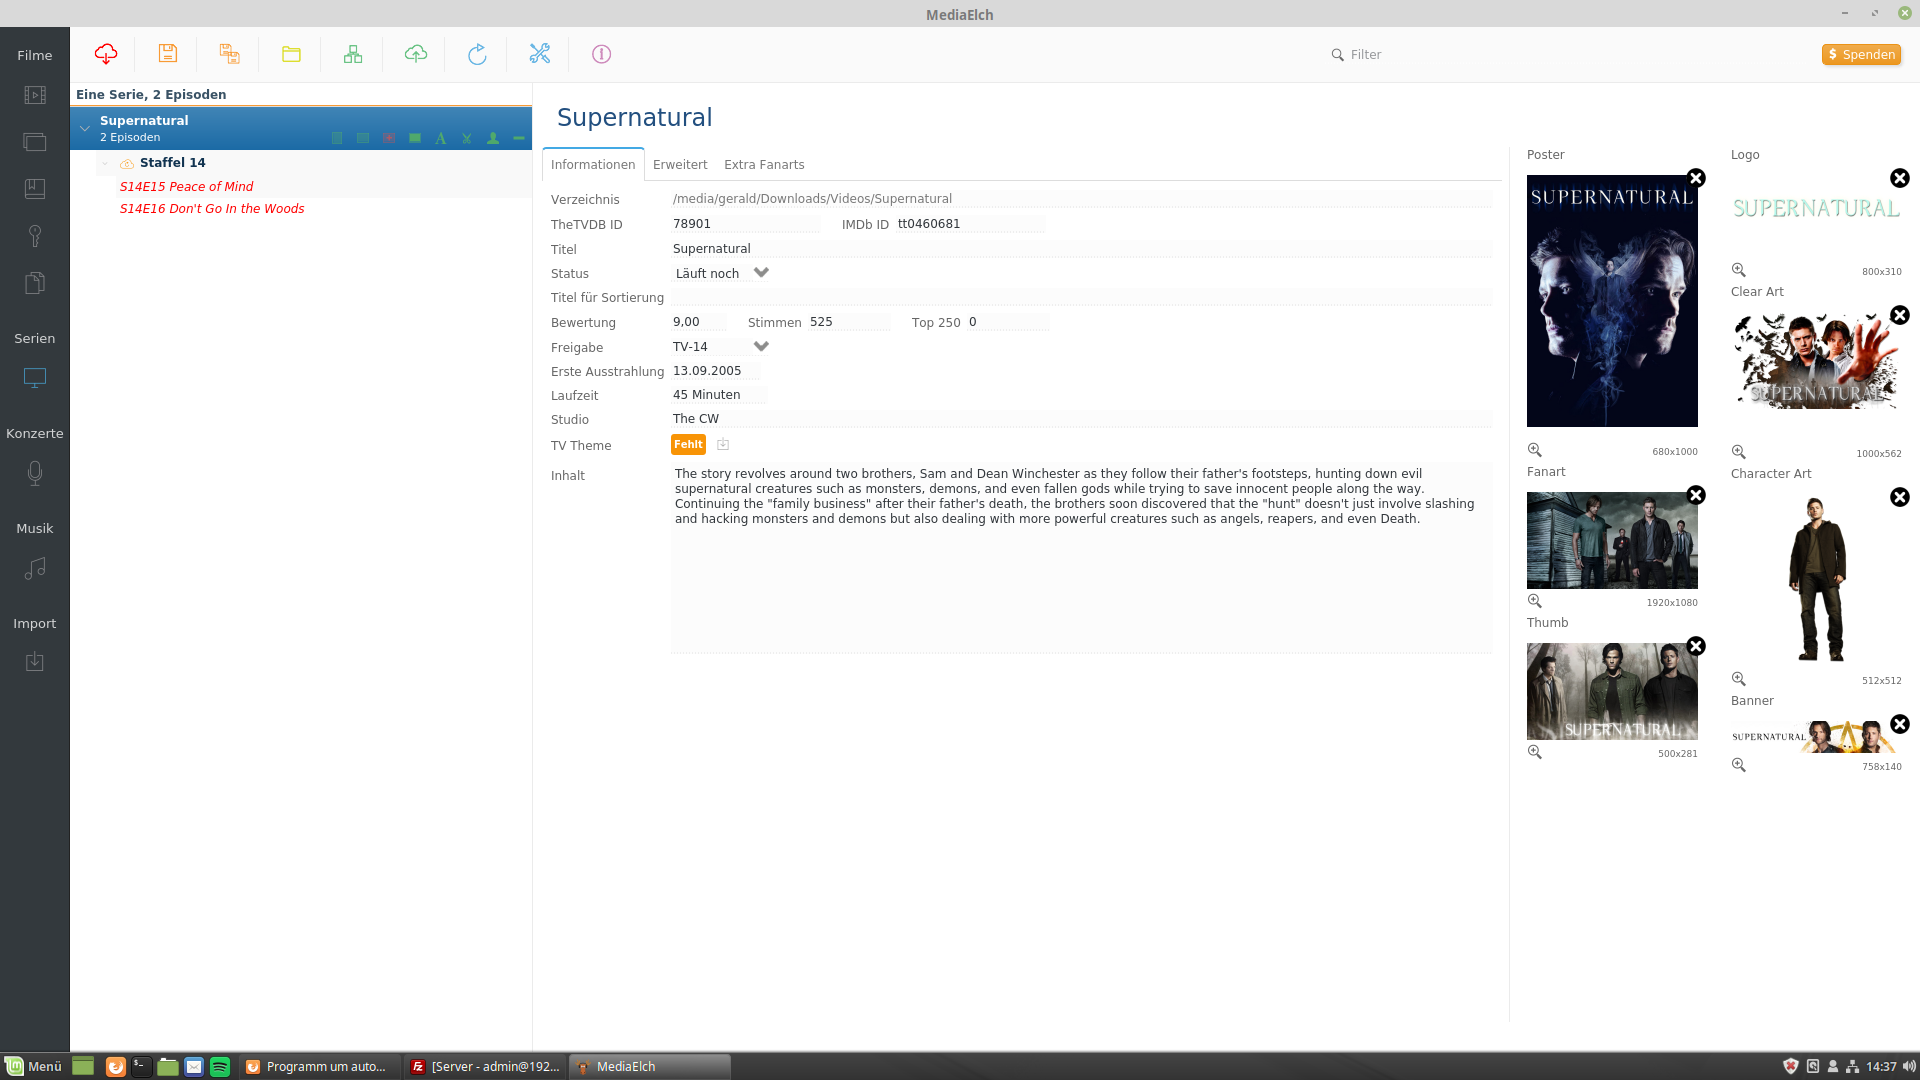Image resolution: width=1920 pixels, height=1080 pixels.
Task: Collapse the Supernatural show tree node
Action: pos(85,128)
